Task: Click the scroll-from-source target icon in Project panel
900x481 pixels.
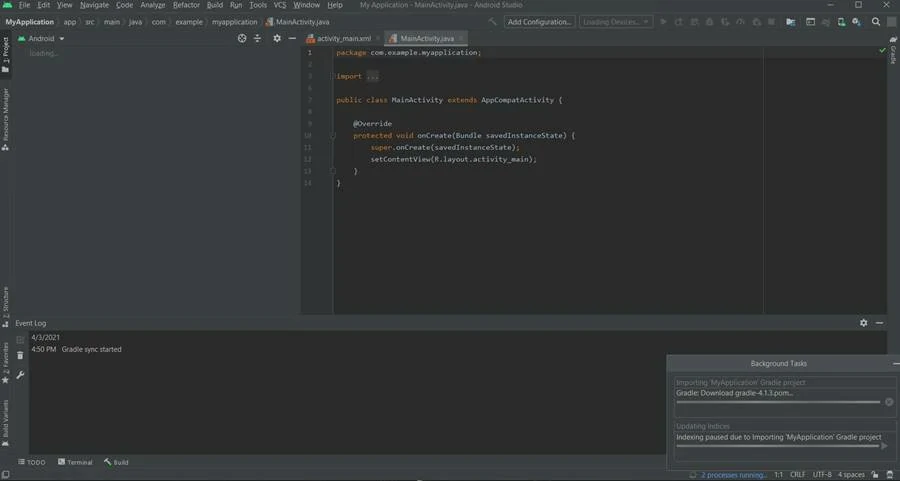Action: click(241, 38)
